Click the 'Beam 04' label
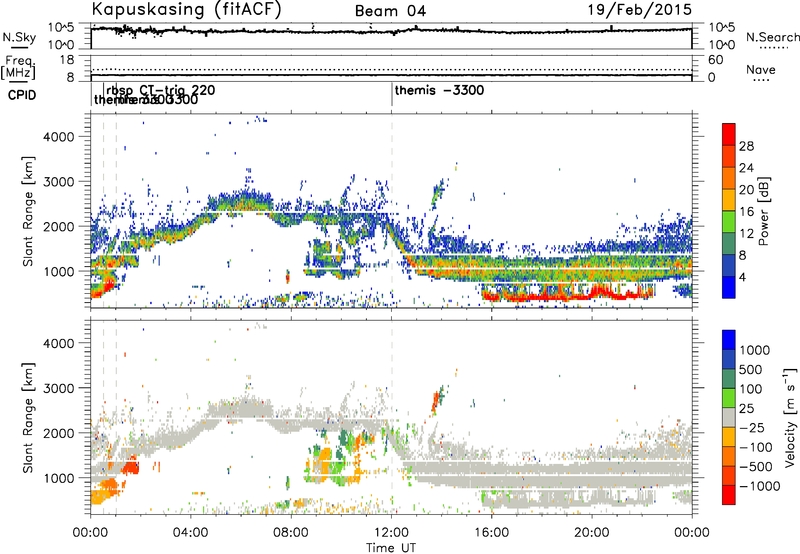Image resolution: width=800 pixels, height=554 pixels. [390, 11]
